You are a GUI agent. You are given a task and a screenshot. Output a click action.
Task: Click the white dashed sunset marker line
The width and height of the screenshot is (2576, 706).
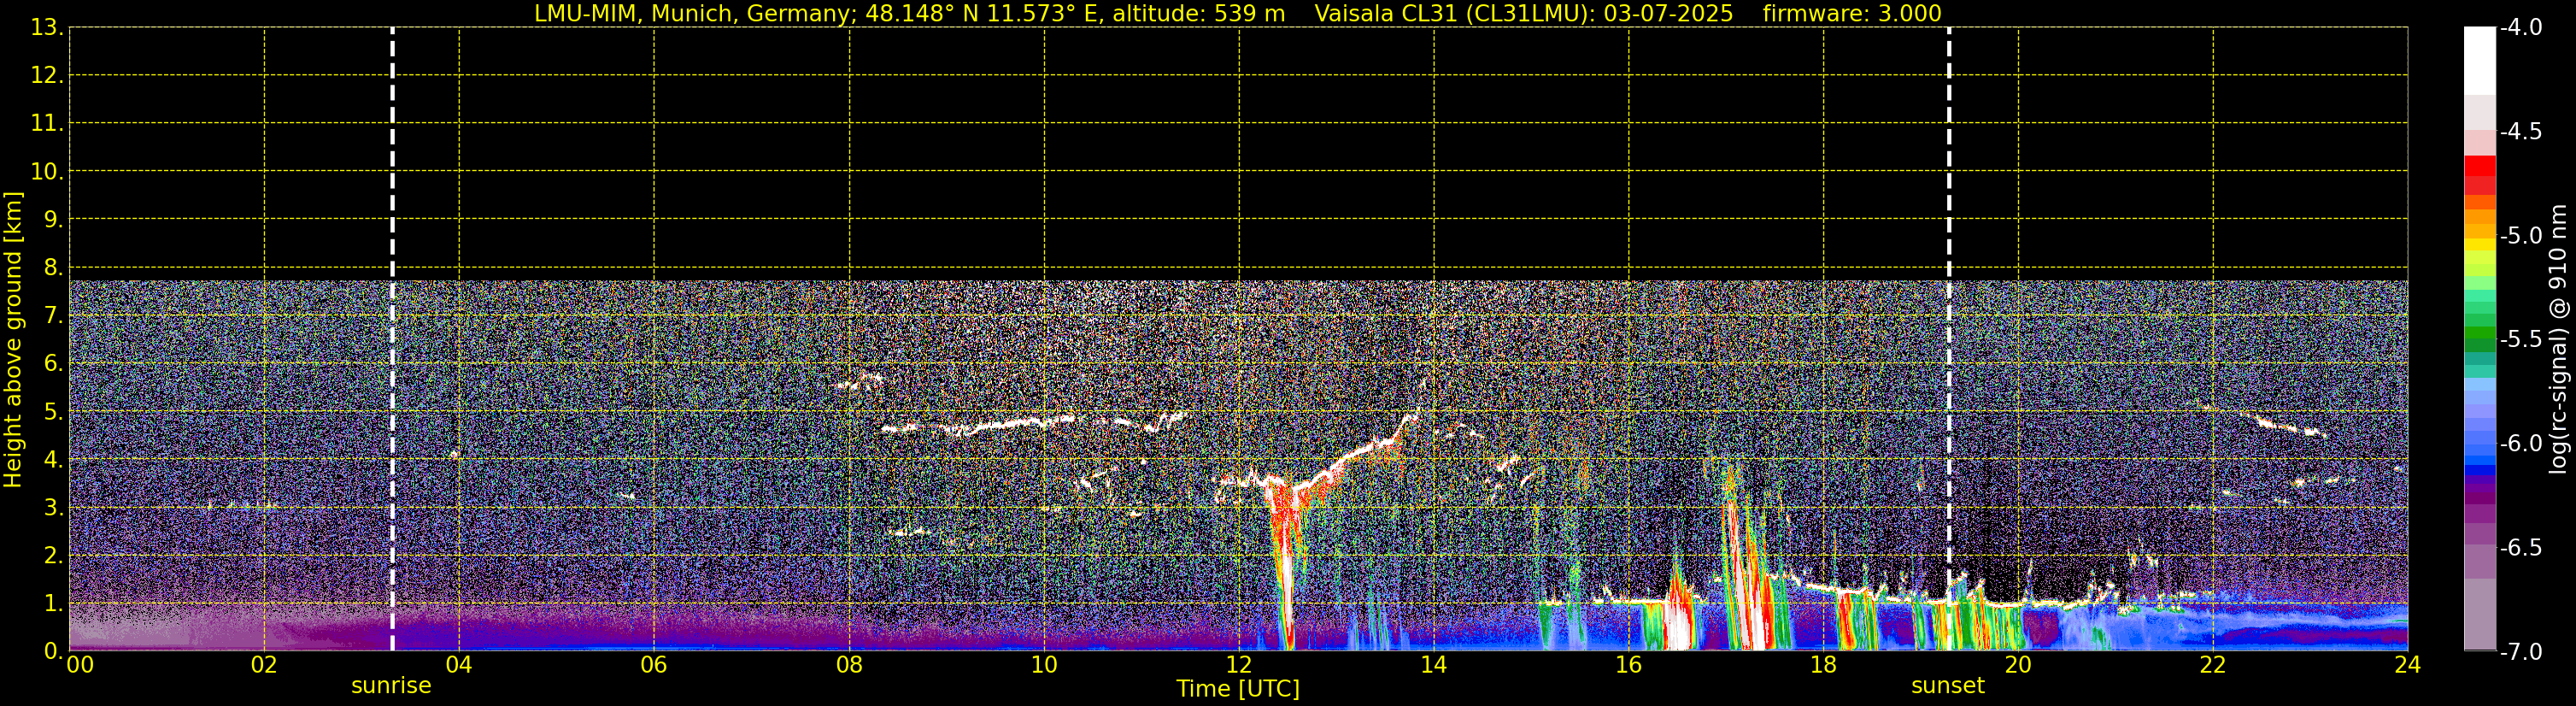(x=1949, y=339)
